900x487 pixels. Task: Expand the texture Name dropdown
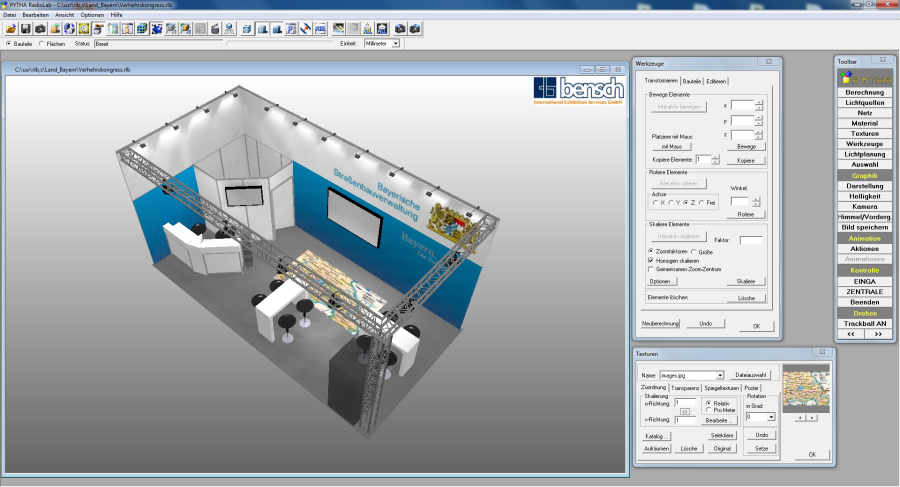coord(719,375)
